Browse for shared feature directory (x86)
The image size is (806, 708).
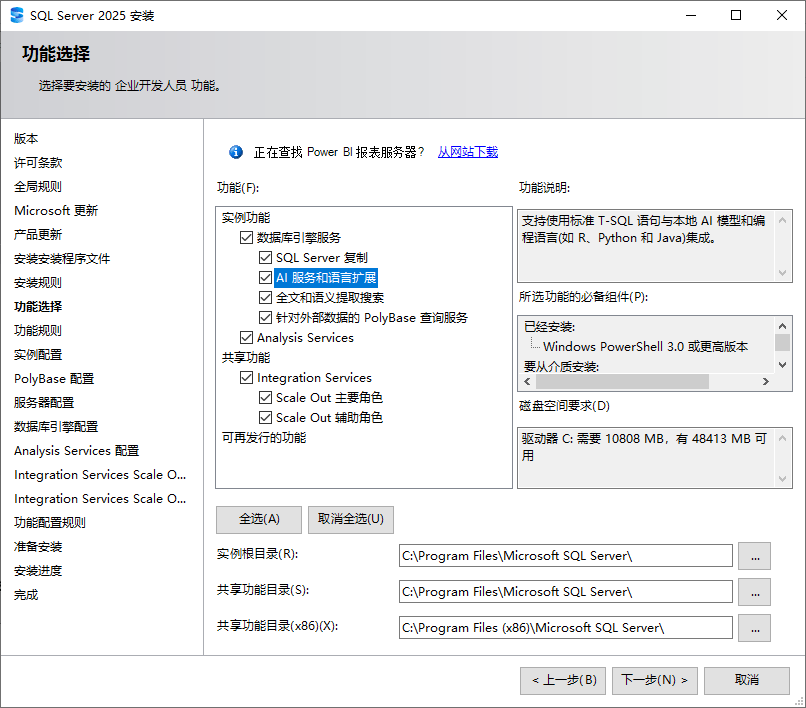[x=754, y=628]
